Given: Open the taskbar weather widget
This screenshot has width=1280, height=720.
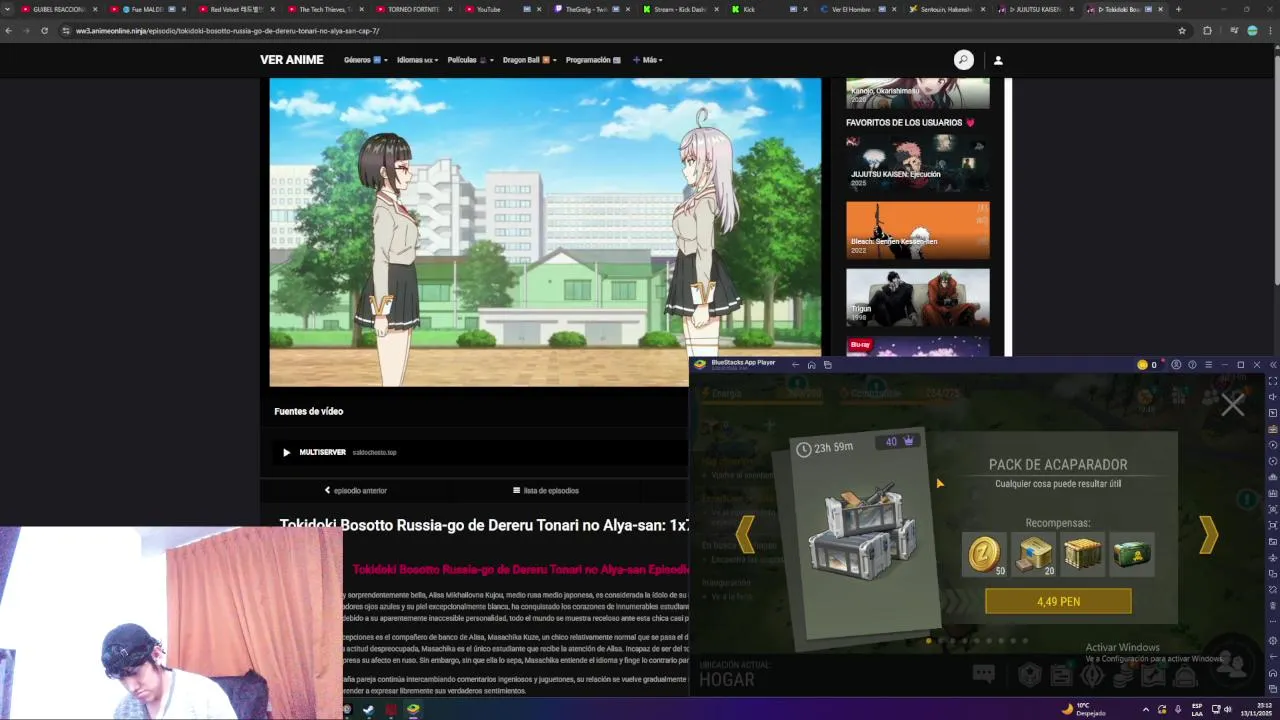Looking at the screenshot, I should point(1084,710).
